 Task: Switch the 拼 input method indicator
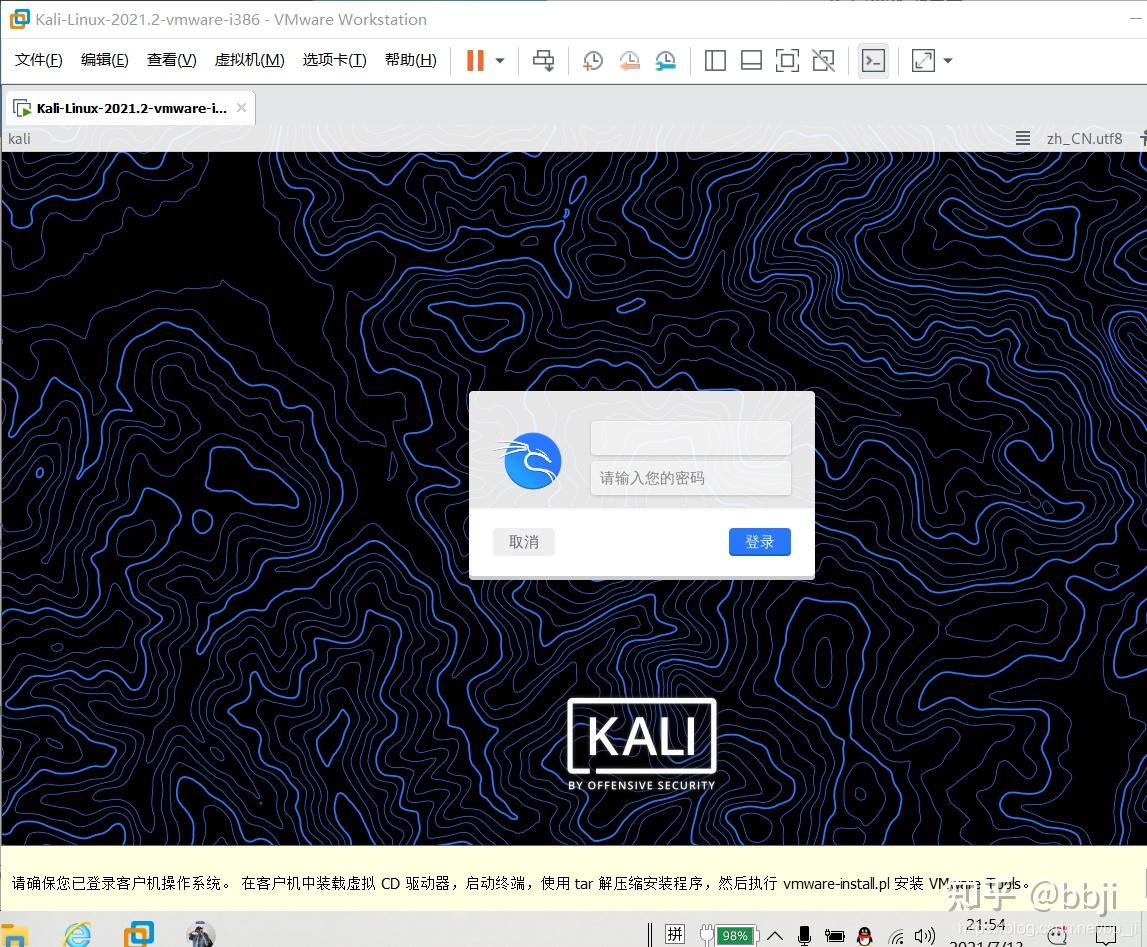tap(674, 934)
